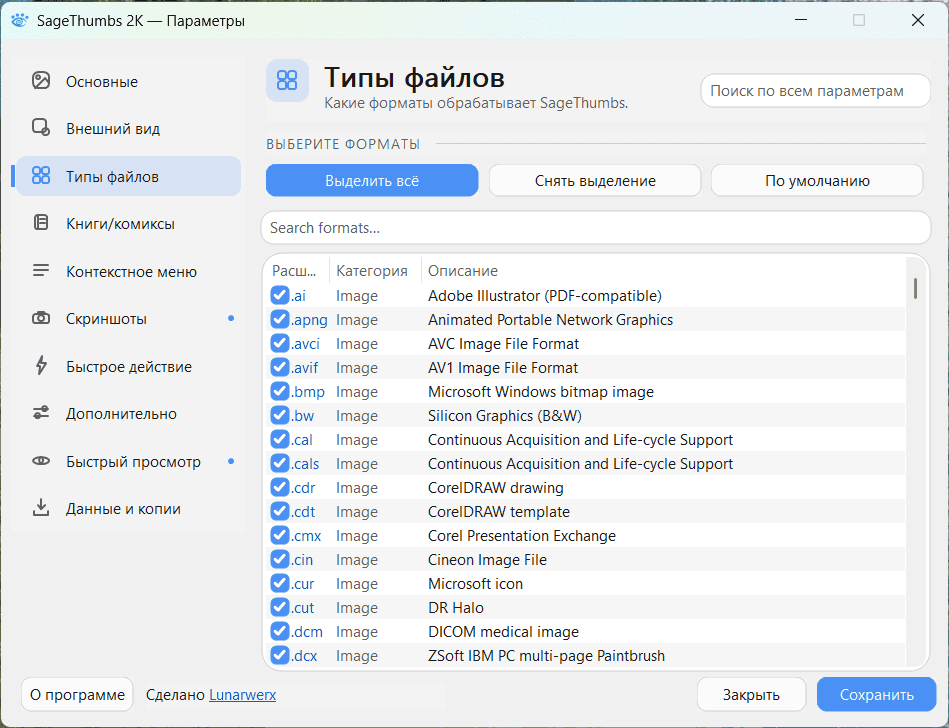Open the Скриншоты section
The width and height of the screenshot is (949, 728).
128,318
